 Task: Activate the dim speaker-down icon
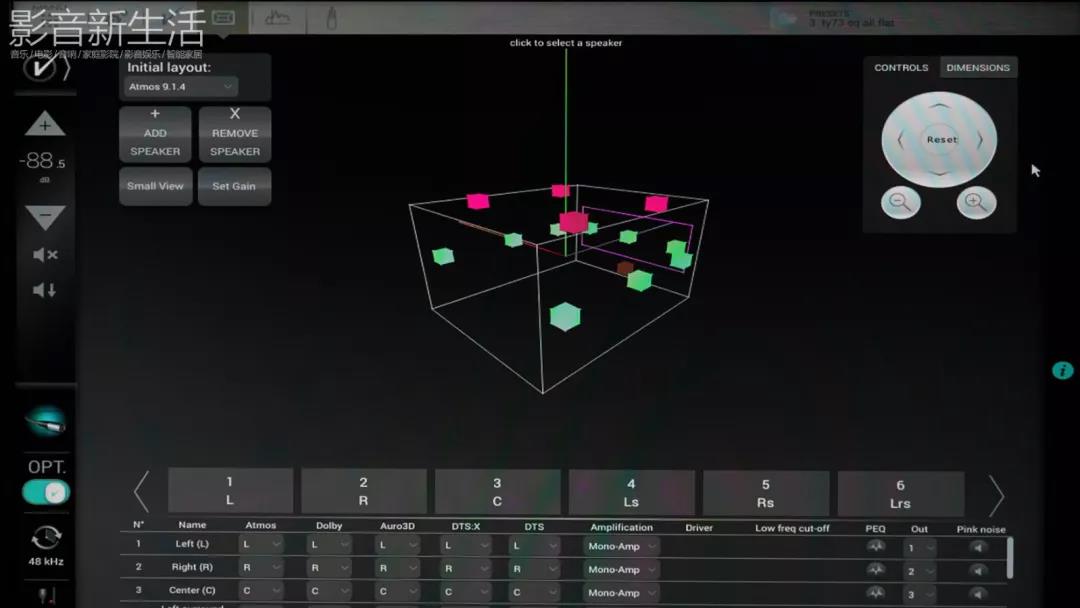click(45, 290)
